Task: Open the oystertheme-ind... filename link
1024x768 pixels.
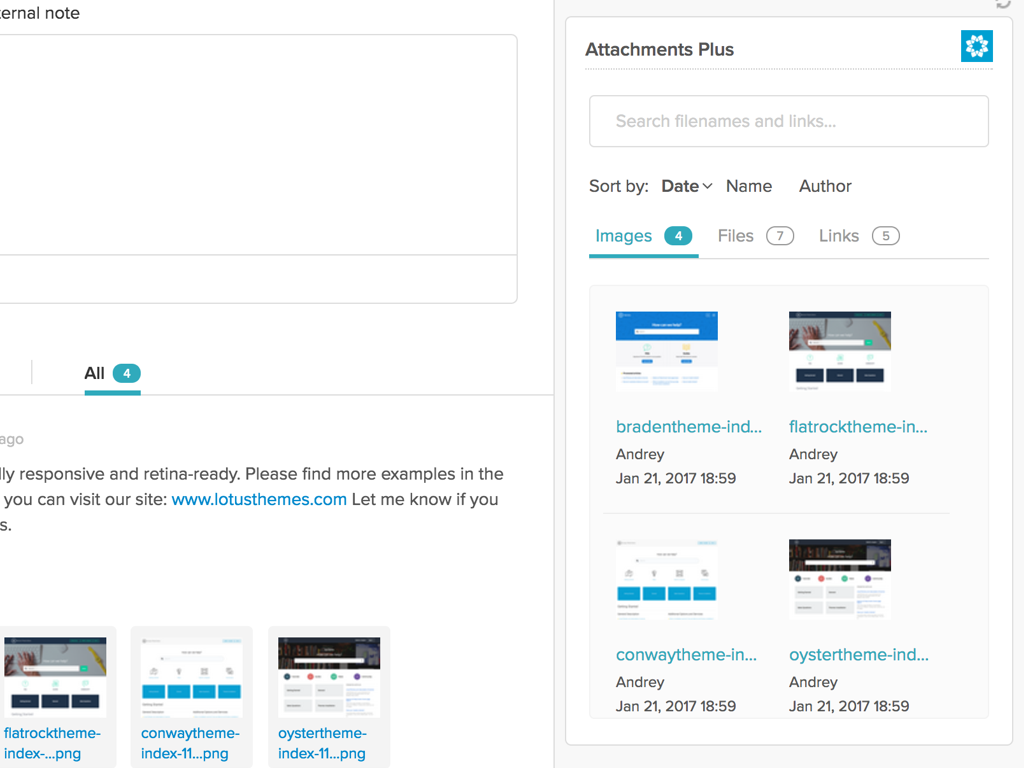Action: 858,654
